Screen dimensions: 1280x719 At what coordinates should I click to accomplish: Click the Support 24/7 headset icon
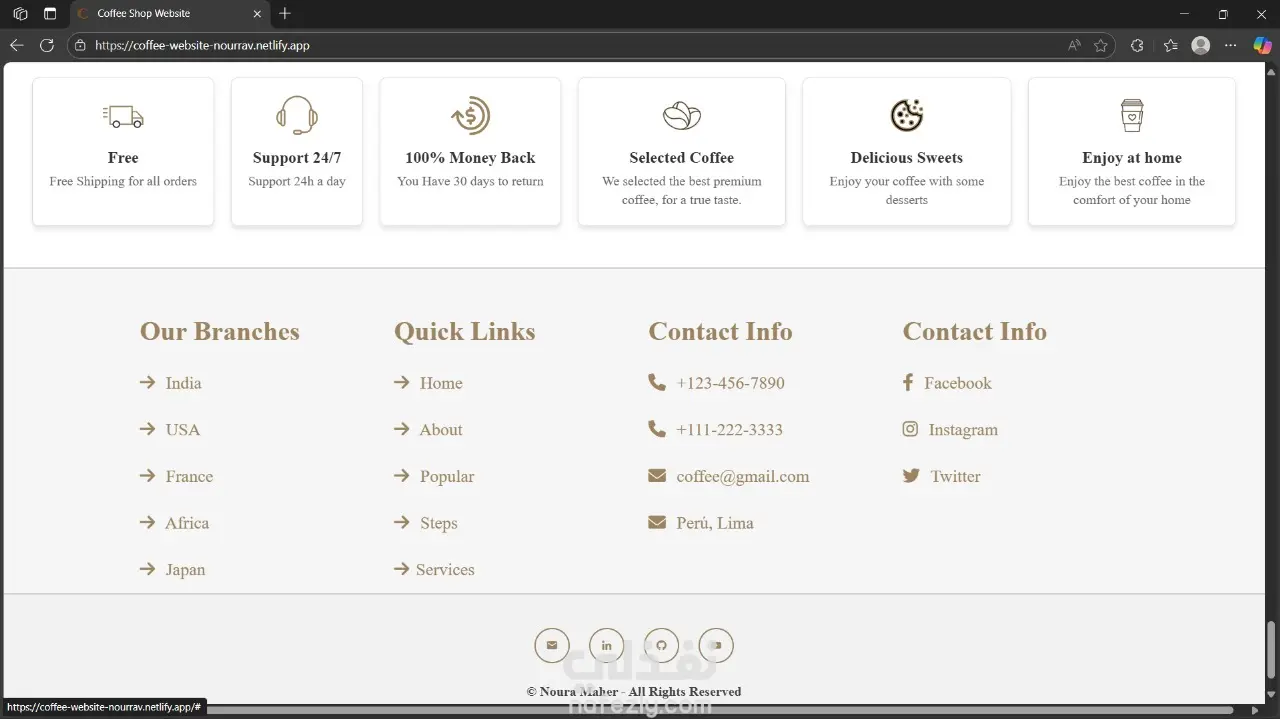[x=297, y=115]
